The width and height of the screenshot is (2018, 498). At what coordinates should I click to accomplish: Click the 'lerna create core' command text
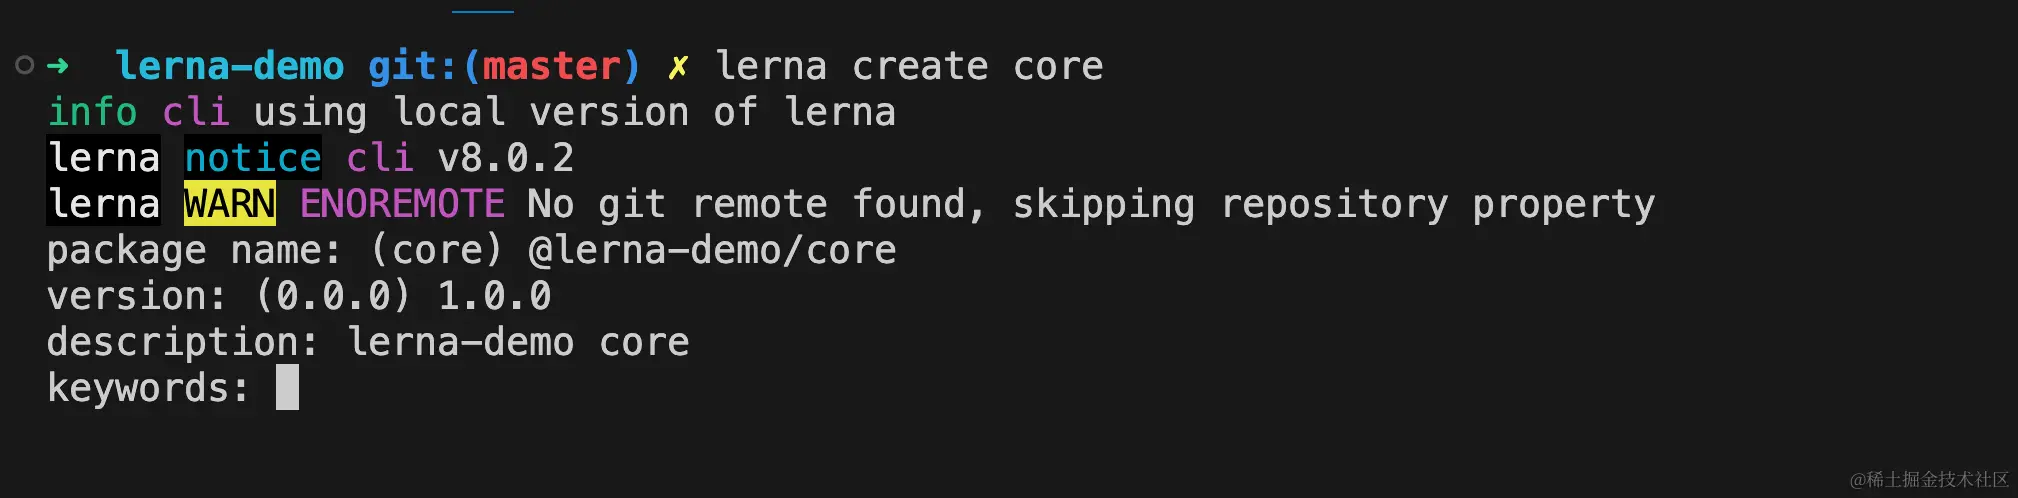(909, 66)
